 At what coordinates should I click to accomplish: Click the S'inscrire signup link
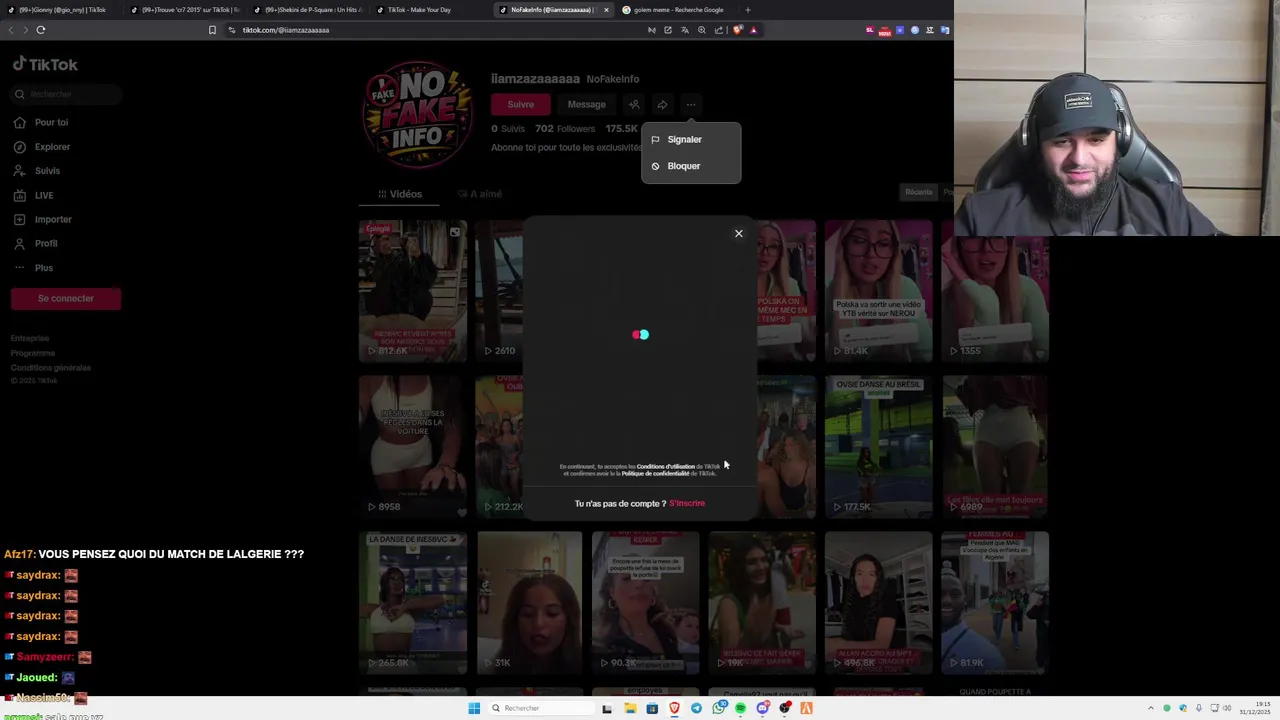pos(687,504)
